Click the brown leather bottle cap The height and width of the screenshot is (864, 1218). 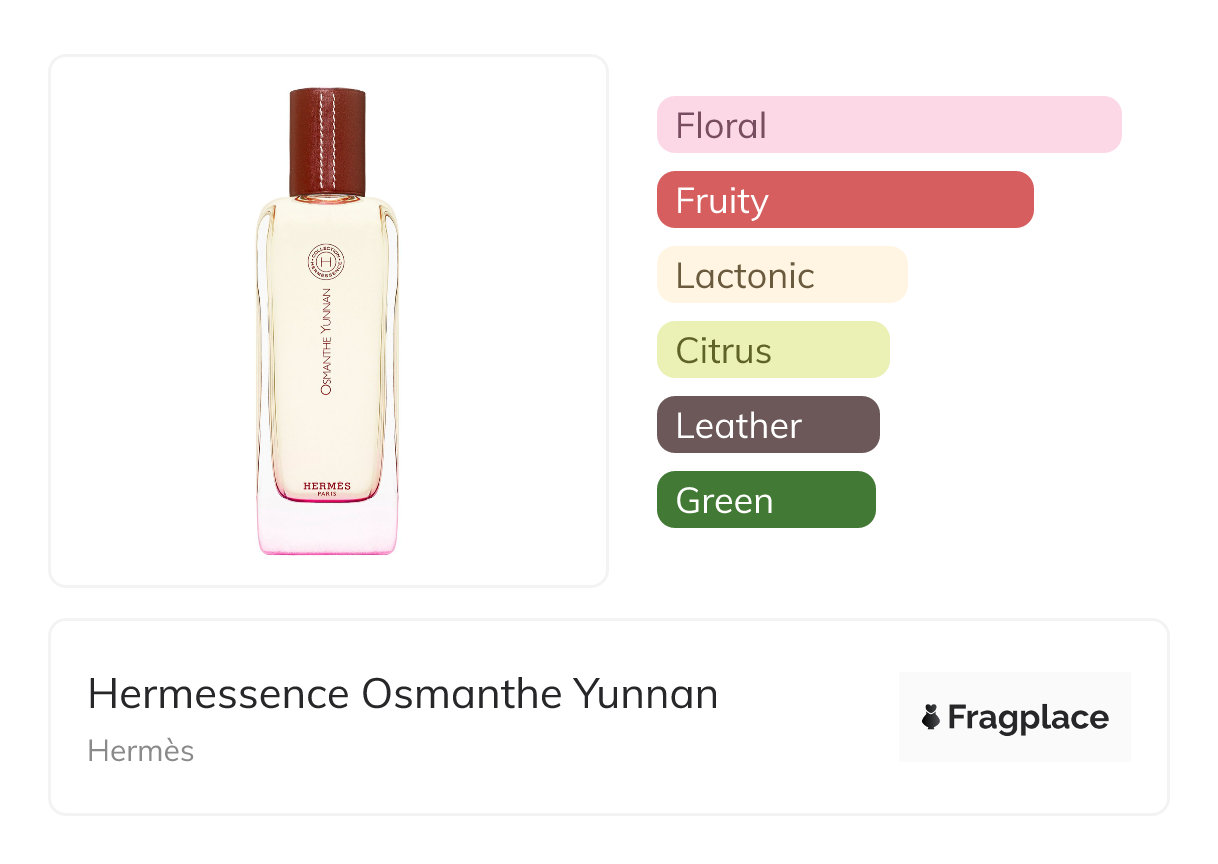pyautogui.click(x=328, y=142)
